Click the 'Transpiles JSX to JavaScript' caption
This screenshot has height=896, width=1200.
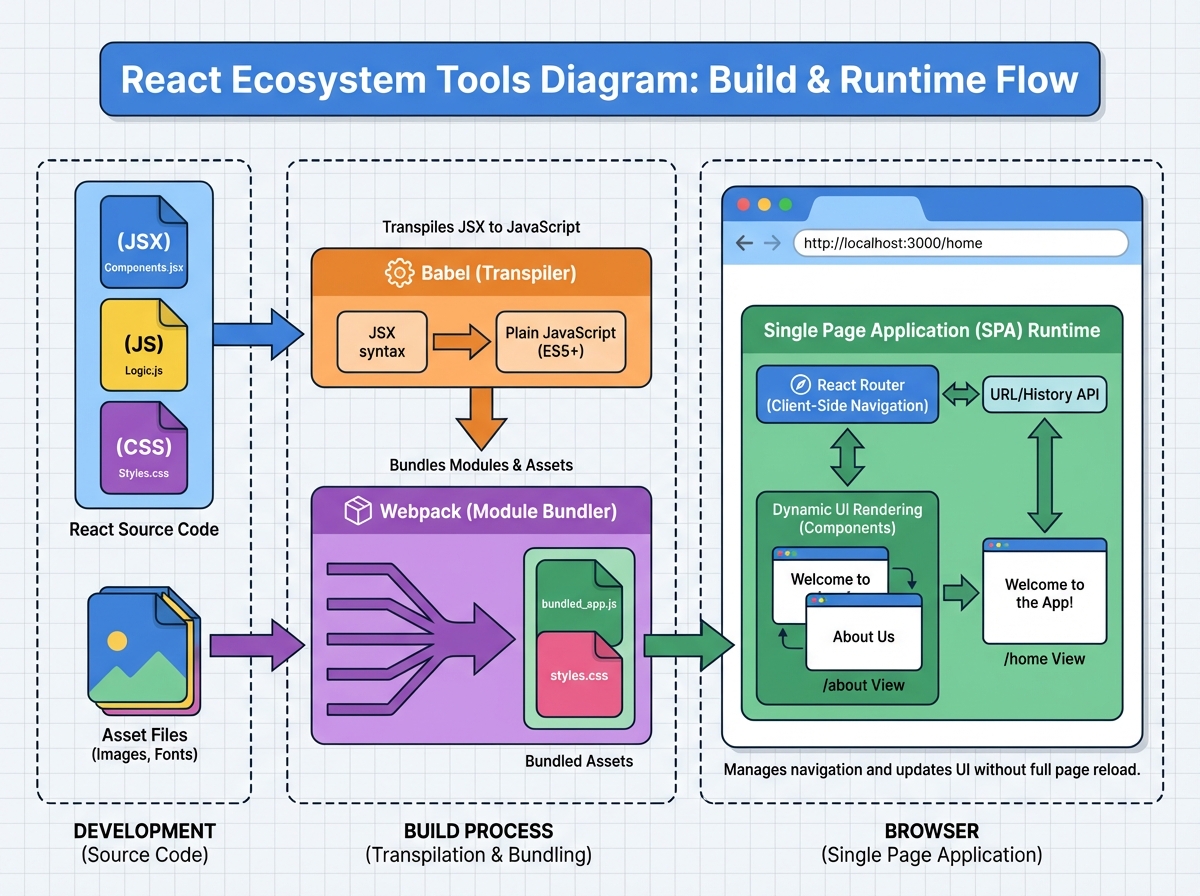pyautogui.click(x=481, y=227)
